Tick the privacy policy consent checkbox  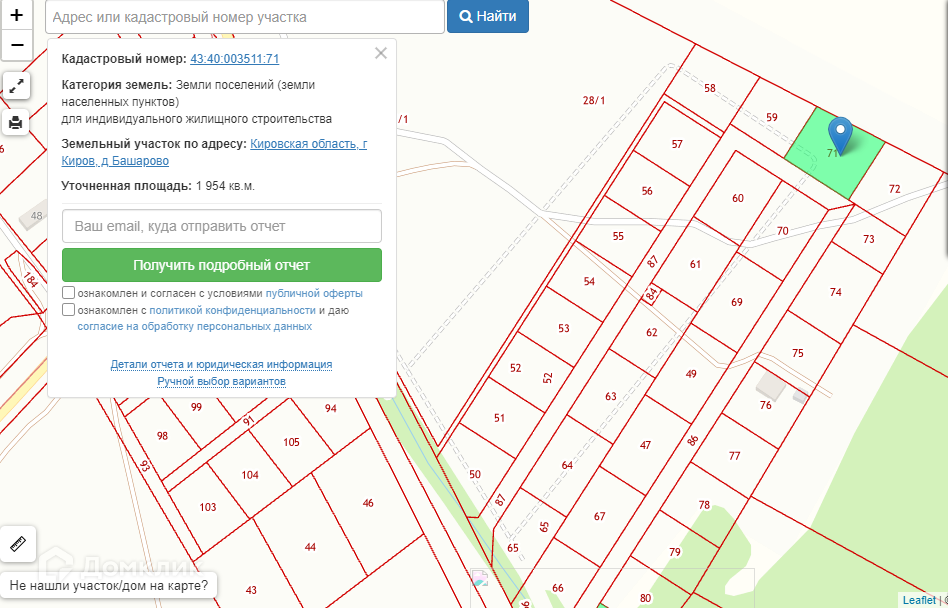(x=68, y=310)
